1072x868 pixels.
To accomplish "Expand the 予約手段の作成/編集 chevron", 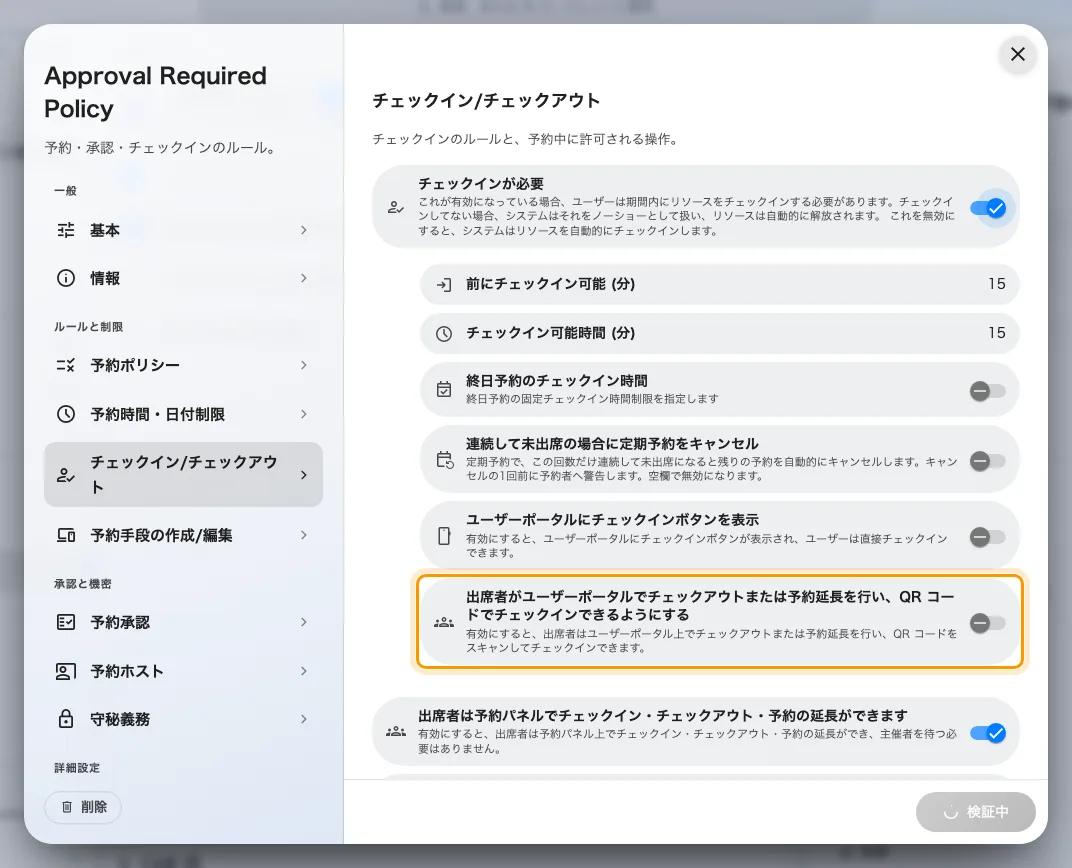I will point(304,535).
